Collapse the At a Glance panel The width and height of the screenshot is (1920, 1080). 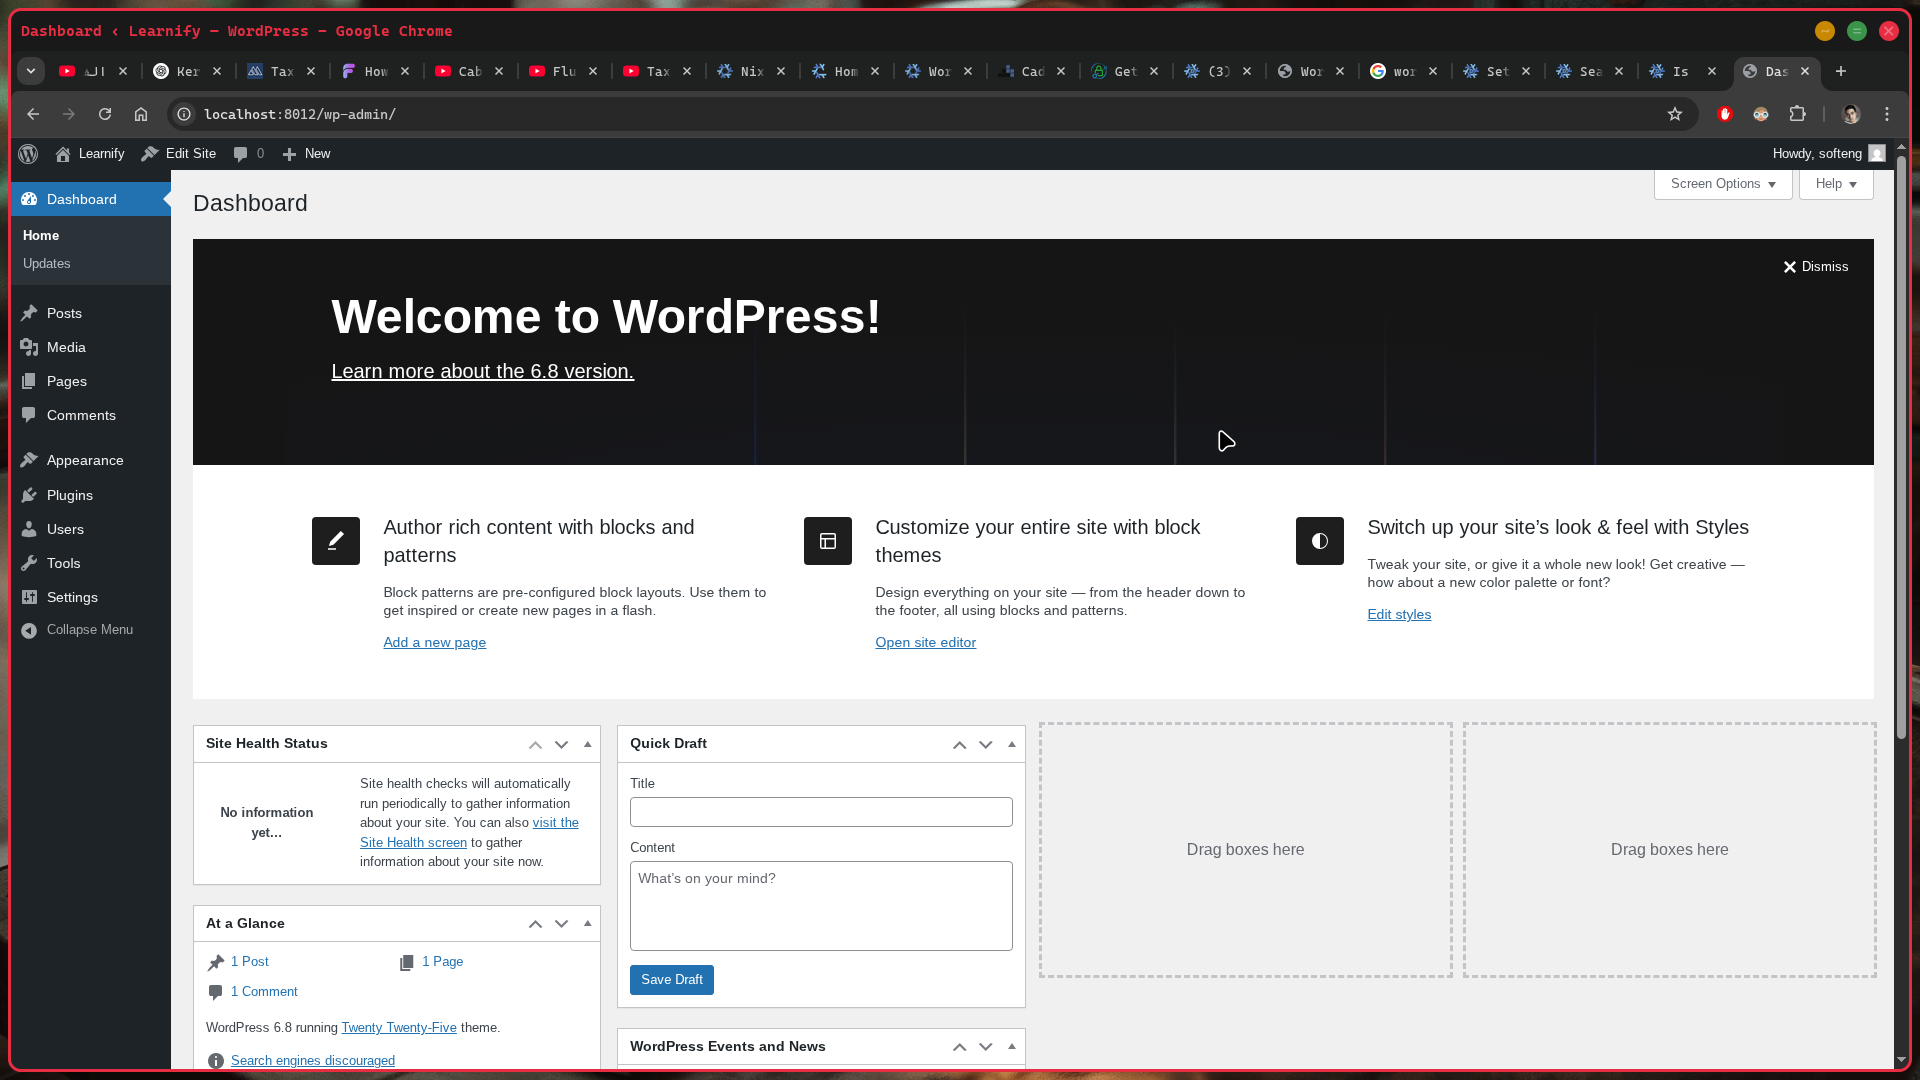coord(587,923)
